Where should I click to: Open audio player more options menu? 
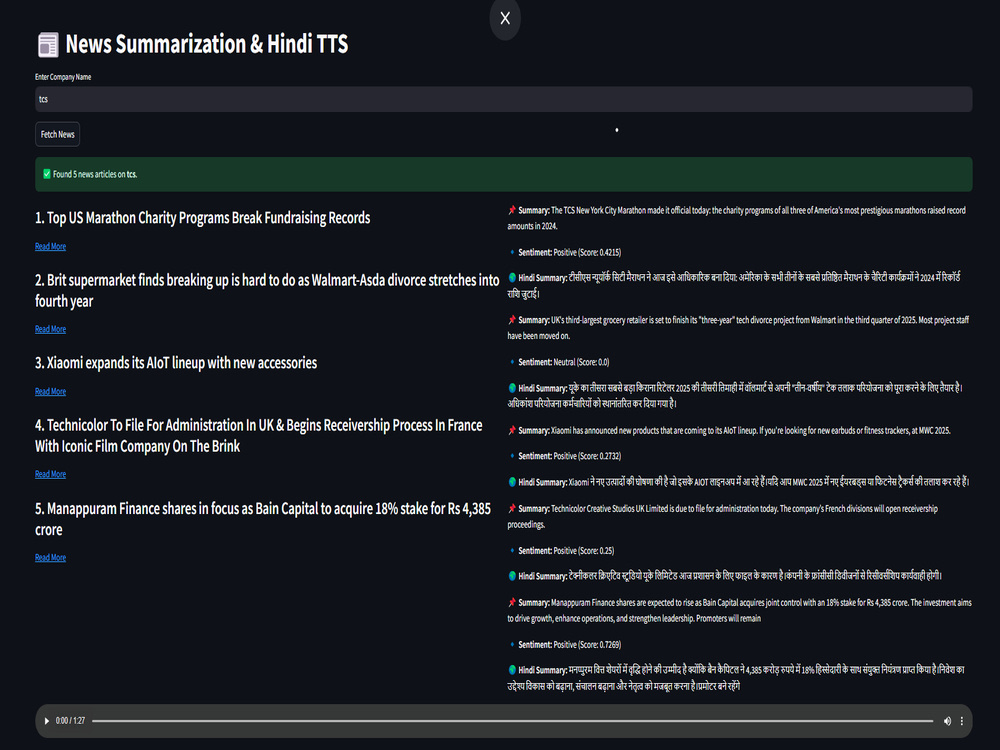(x=962, y=721)
